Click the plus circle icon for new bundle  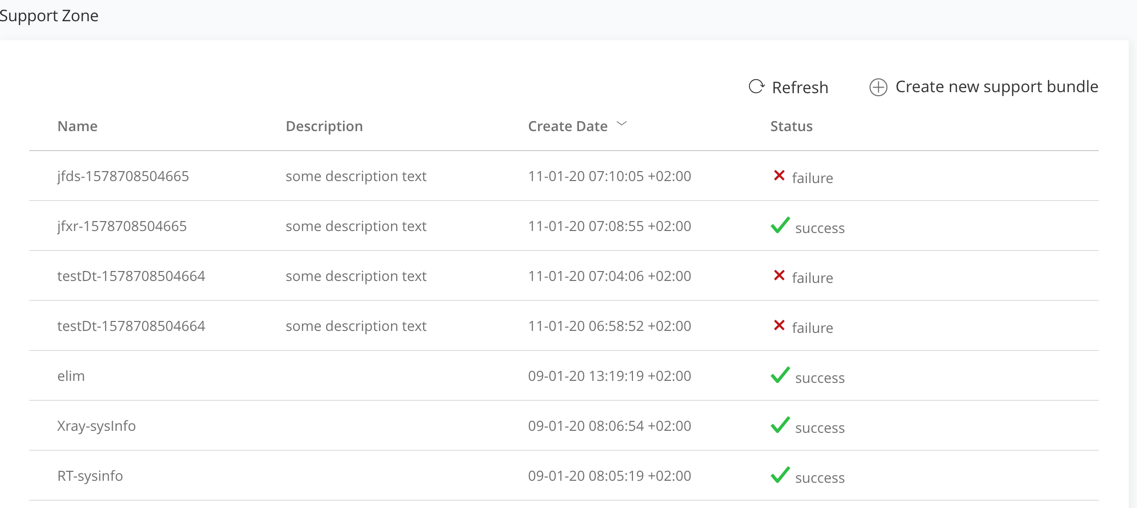tap(878, 88)
